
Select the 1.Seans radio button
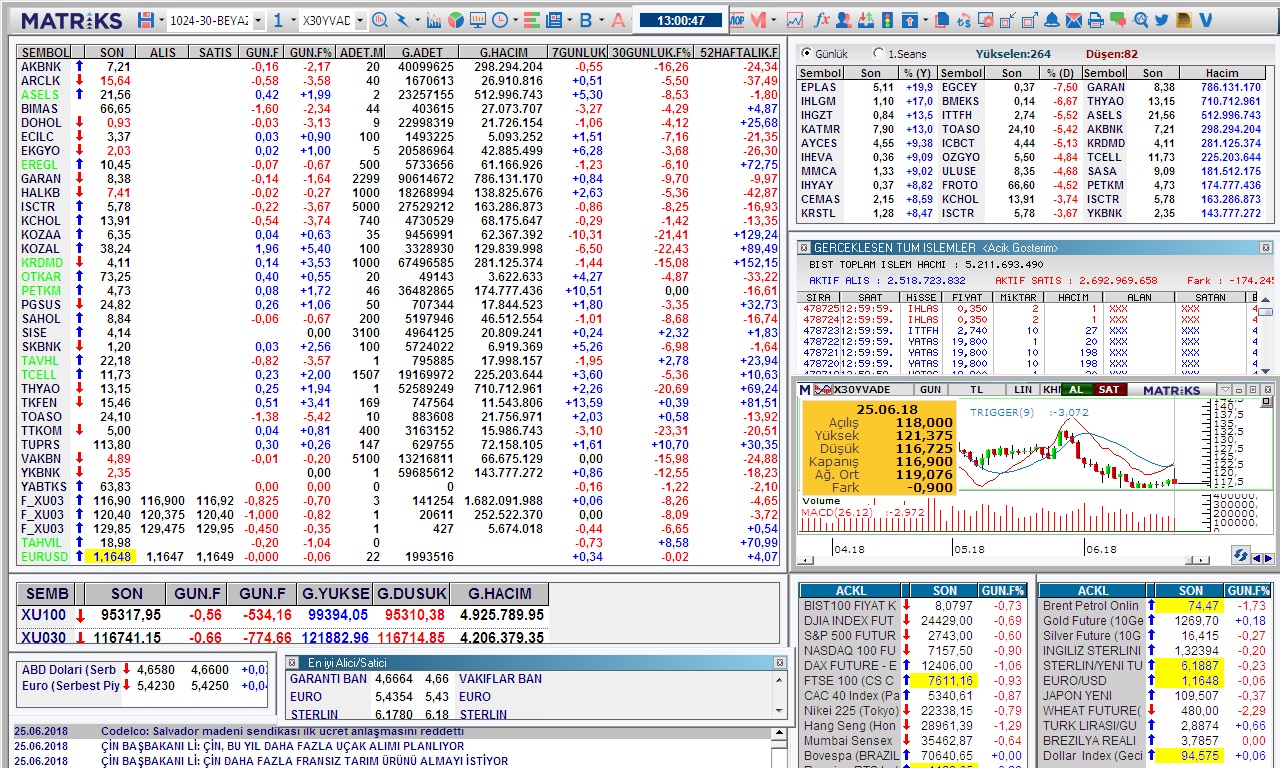[x=878, y=54]
